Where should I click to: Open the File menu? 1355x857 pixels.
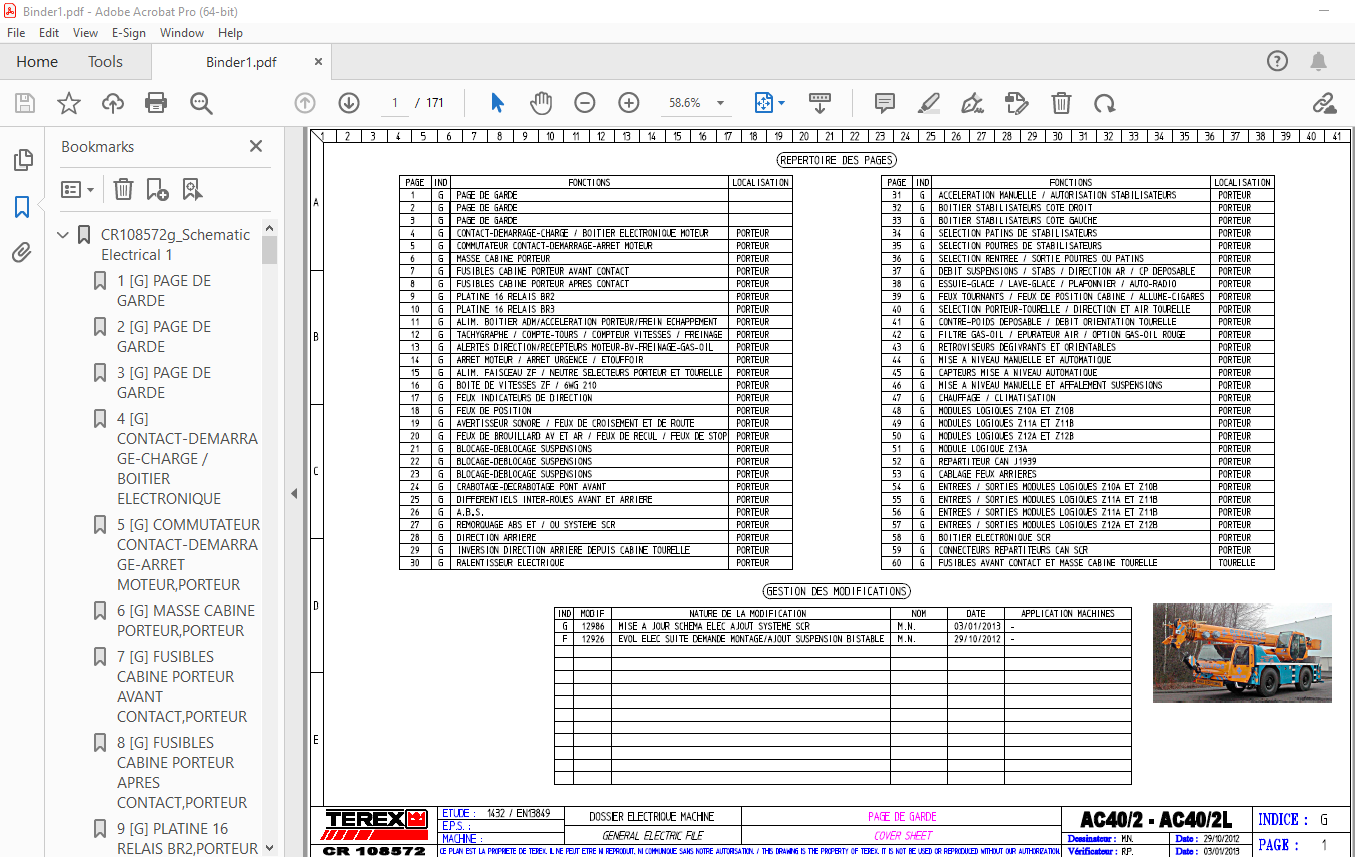tap(16, 33)
